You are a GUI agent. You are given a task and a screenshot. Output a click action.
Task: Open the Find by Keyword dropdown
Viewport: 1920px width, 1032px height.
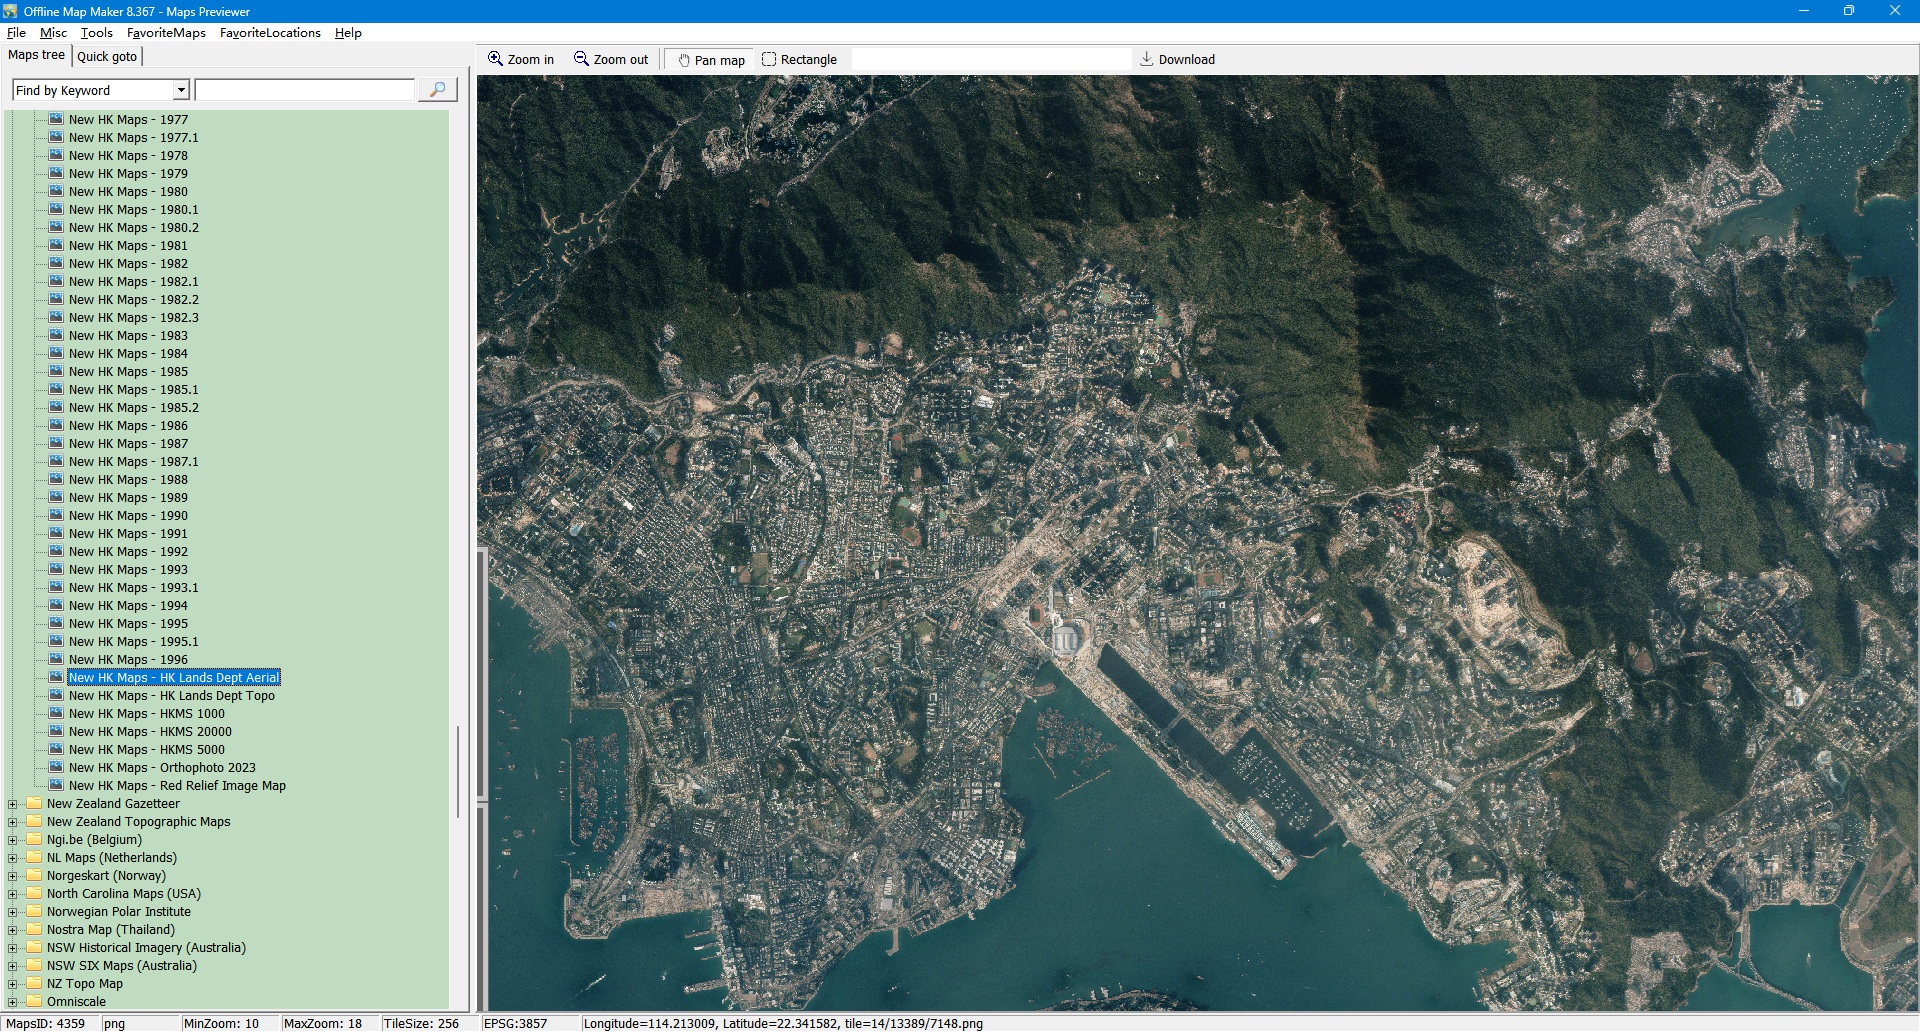pyautogui.click(x=181, y=90)
